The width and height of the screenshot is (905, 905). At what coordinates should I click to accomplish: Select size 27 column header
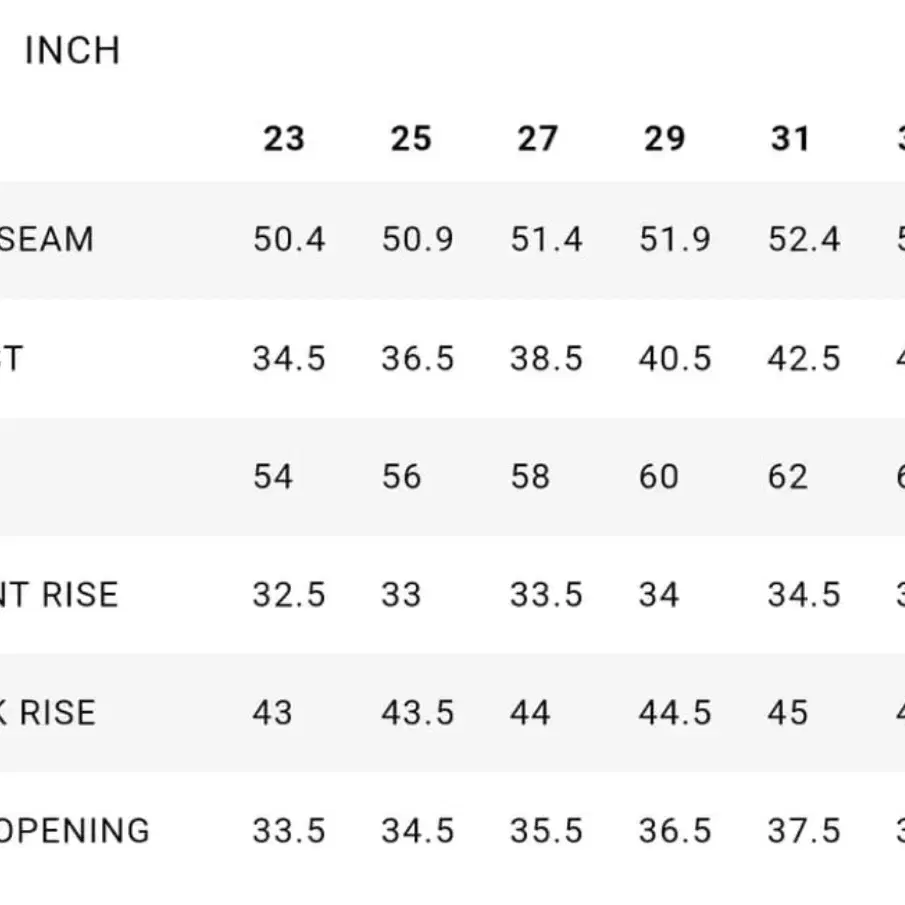pos(537,139)
